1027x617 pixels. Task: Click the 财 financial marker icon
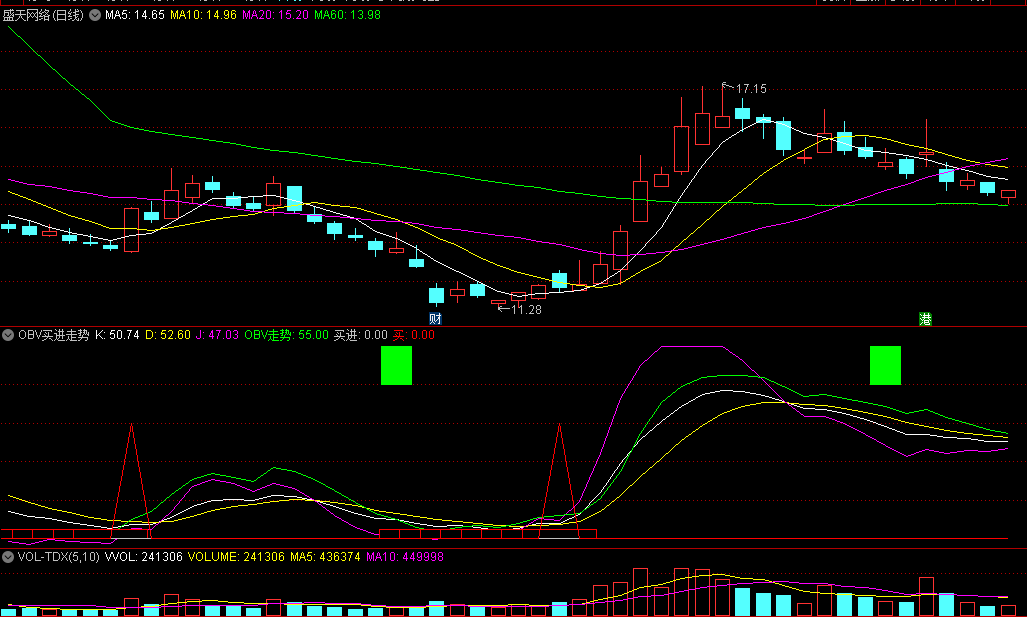point(436,319)
